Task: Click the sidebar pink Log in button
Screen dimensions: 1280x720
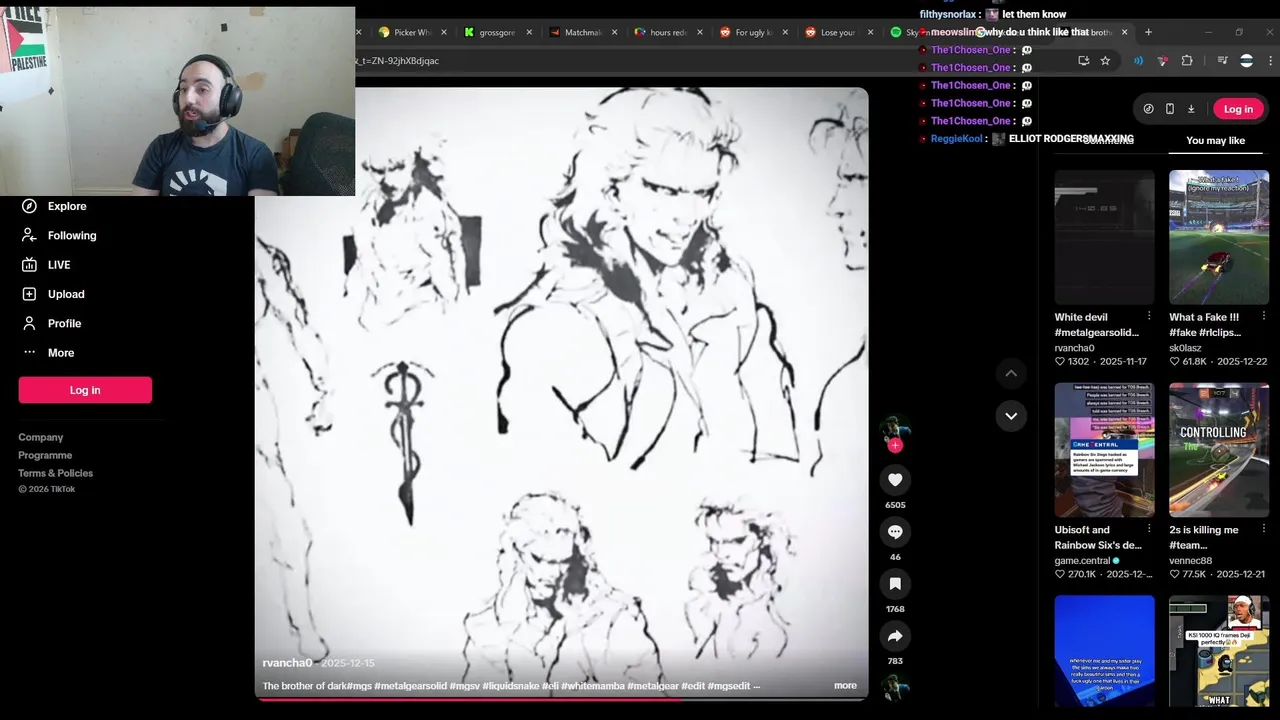Action: tap(85, 390)
